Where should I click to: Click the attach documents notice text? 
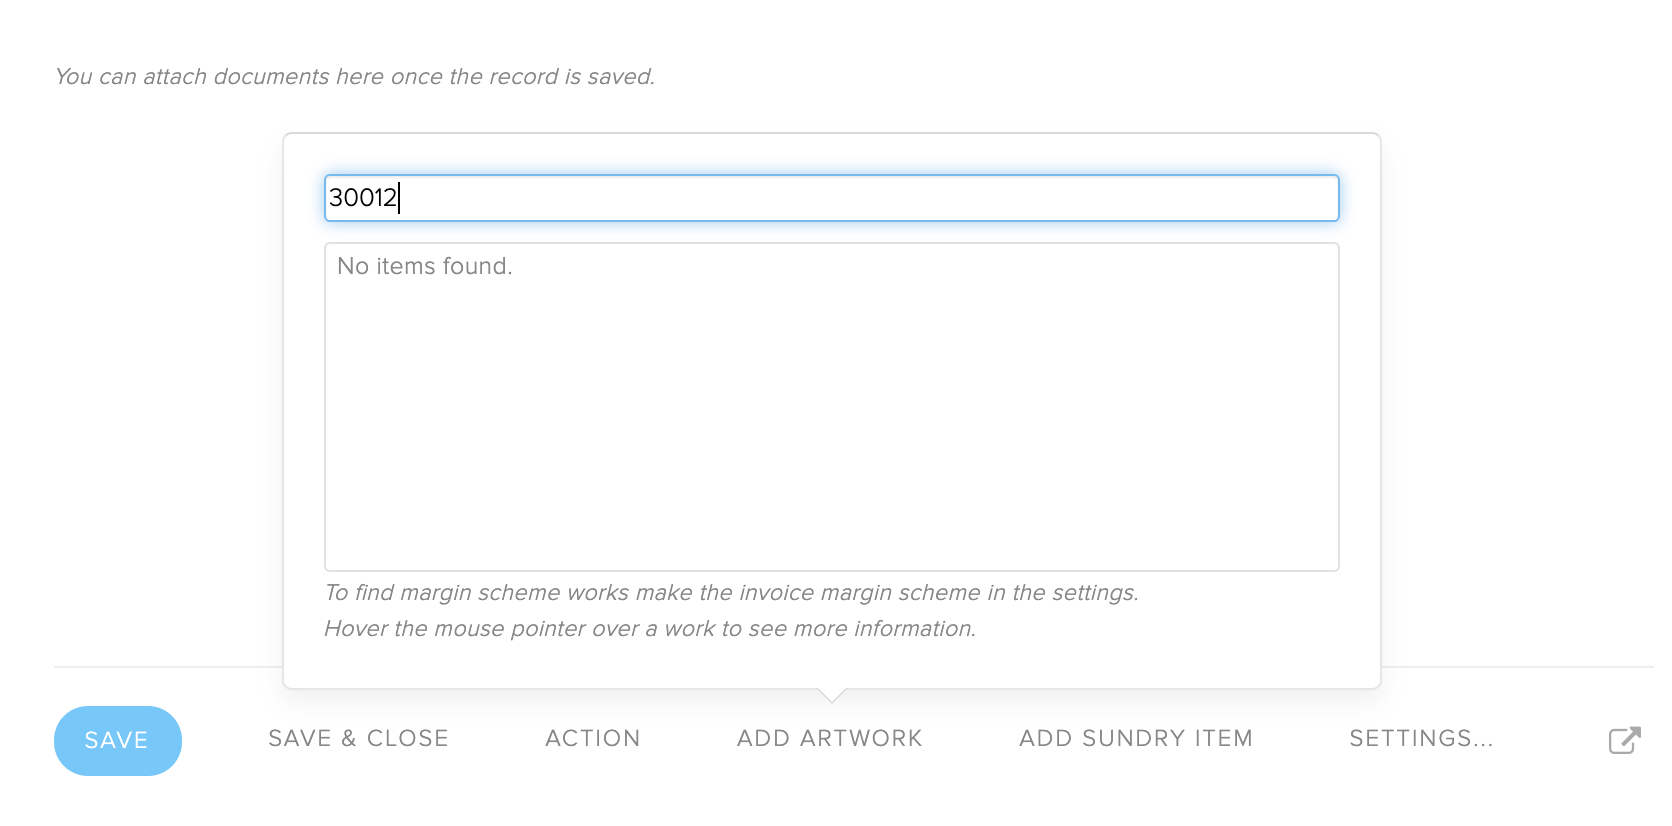355,77
